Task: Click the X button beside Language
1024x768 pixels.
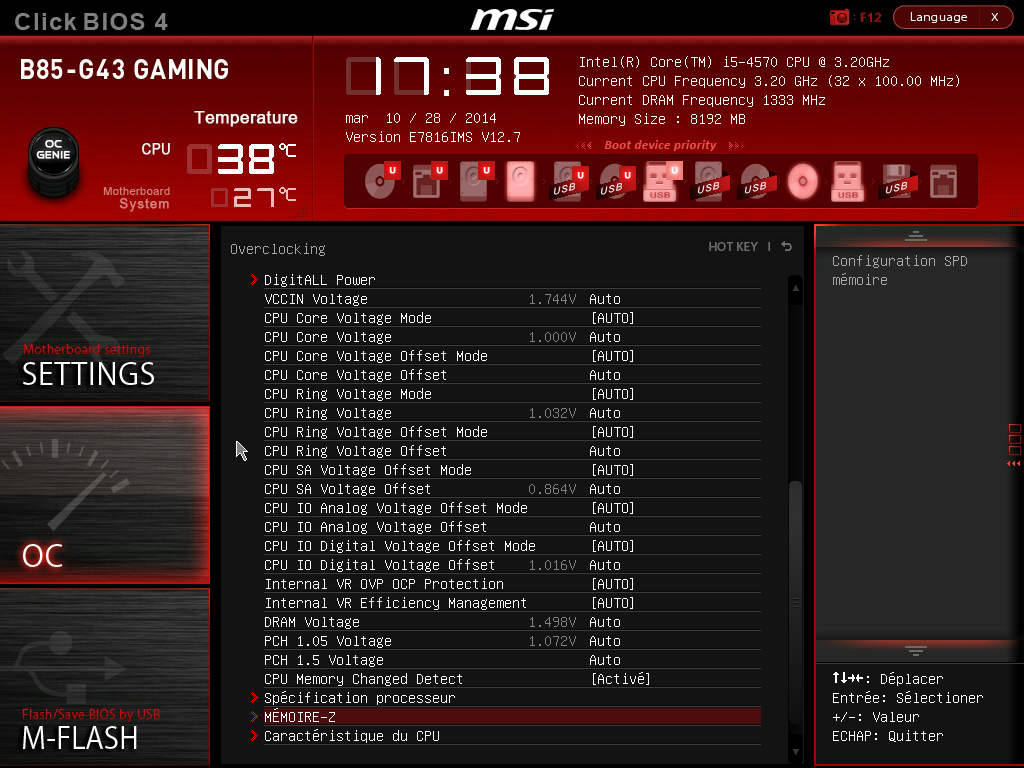Action: 995,18
